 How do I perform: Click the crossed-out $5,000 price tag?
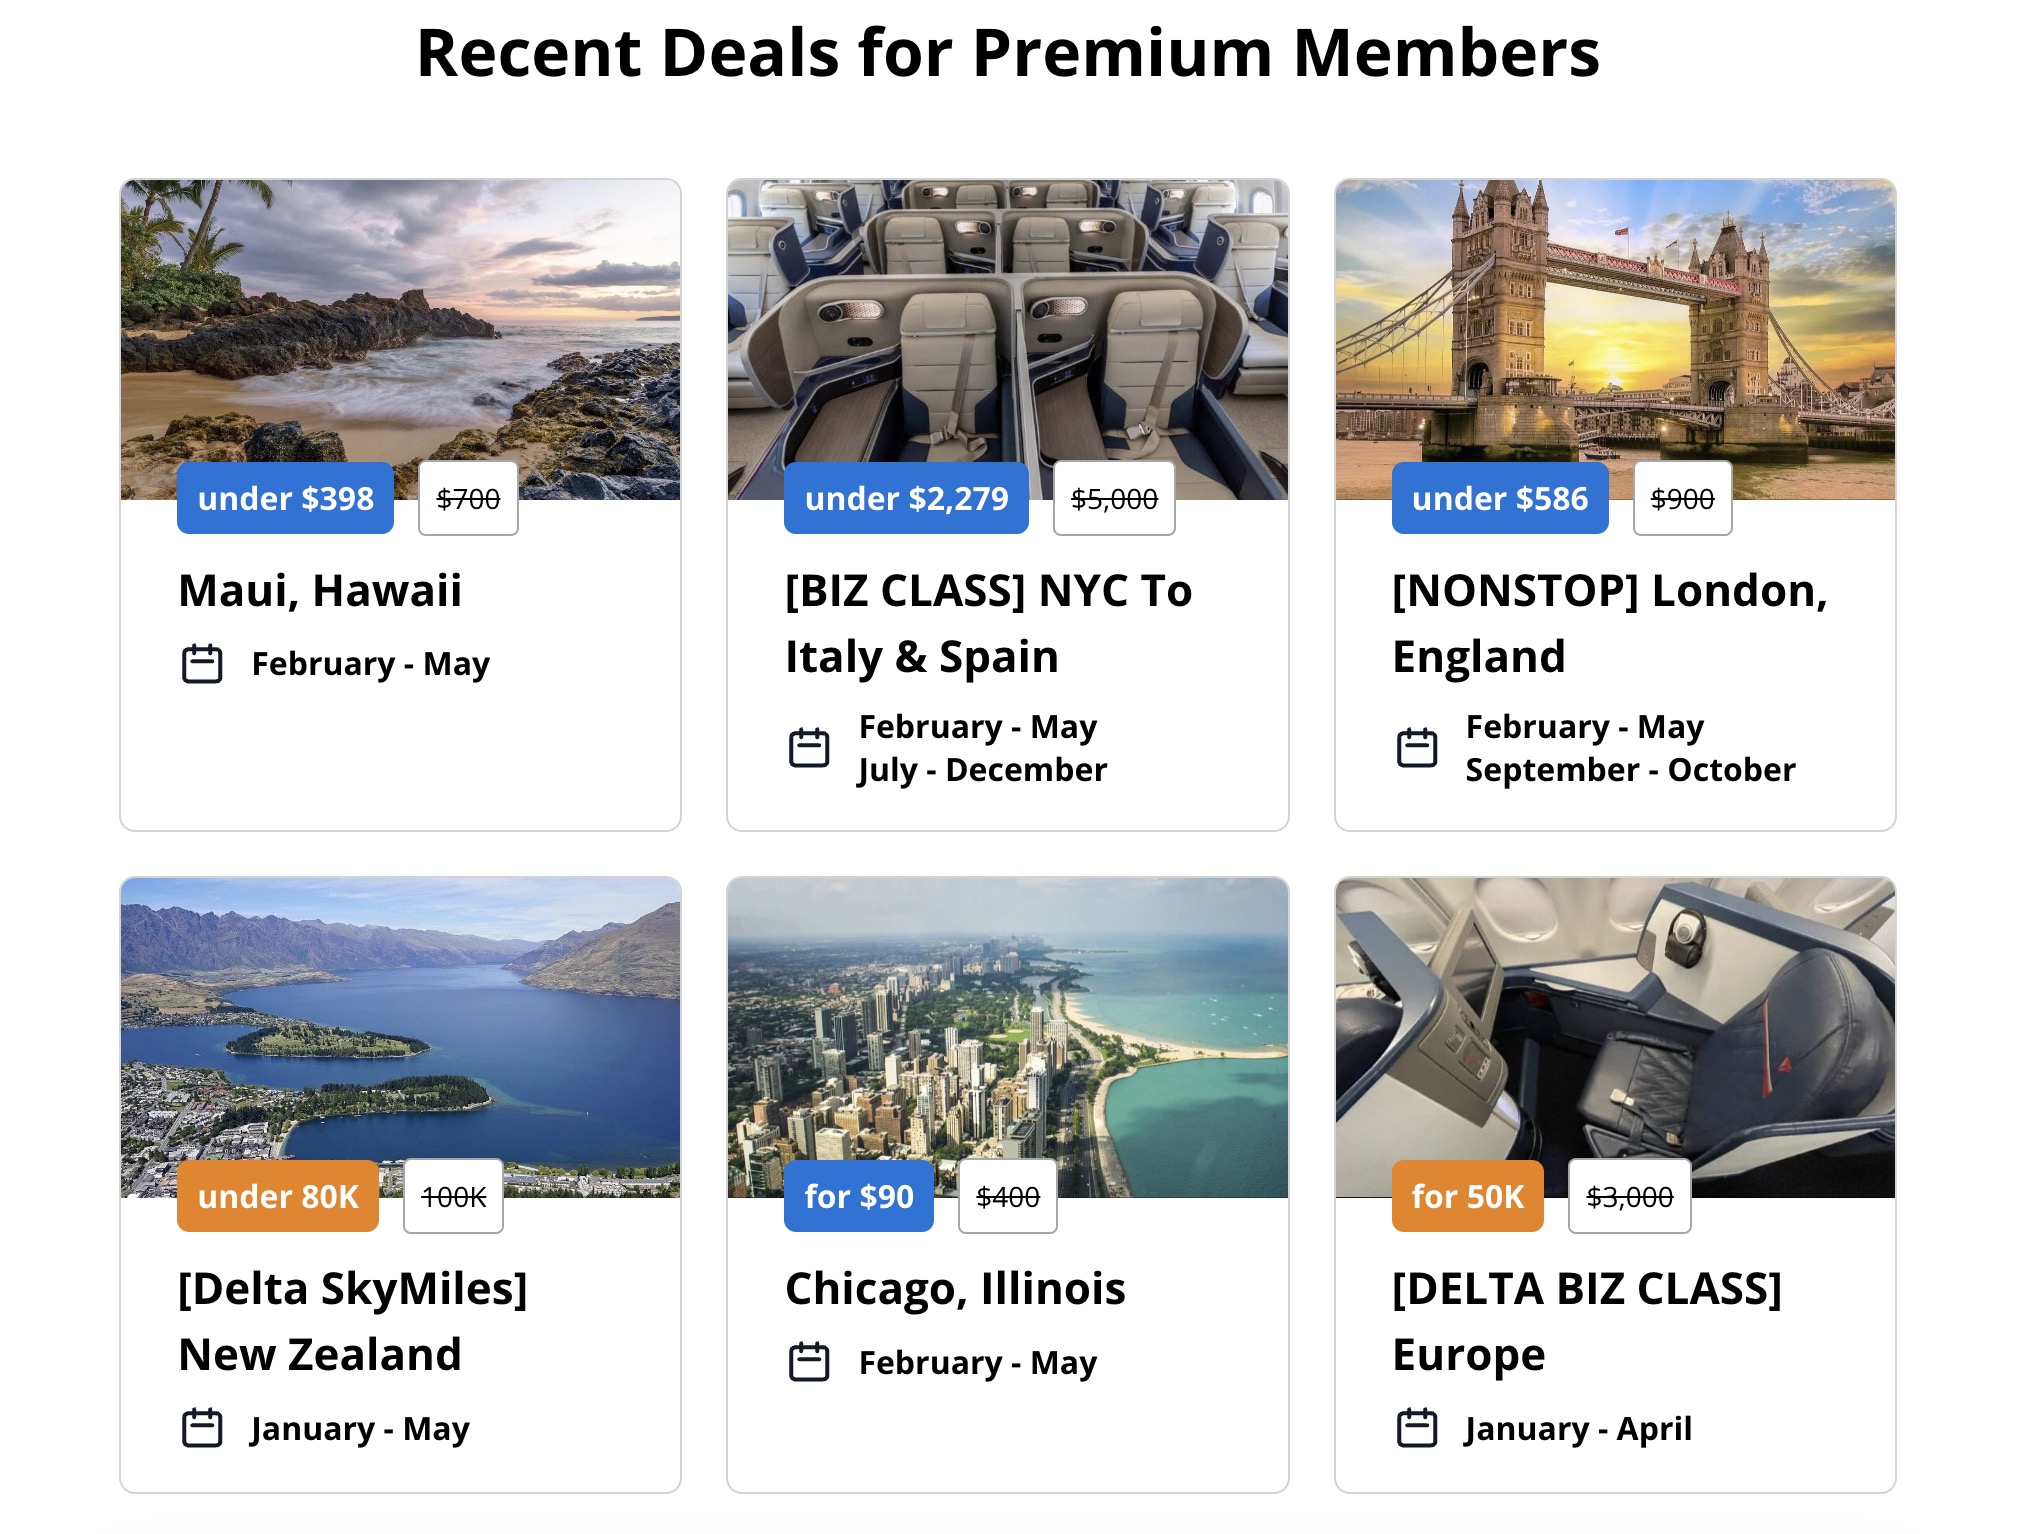(x=1113, y=498)
